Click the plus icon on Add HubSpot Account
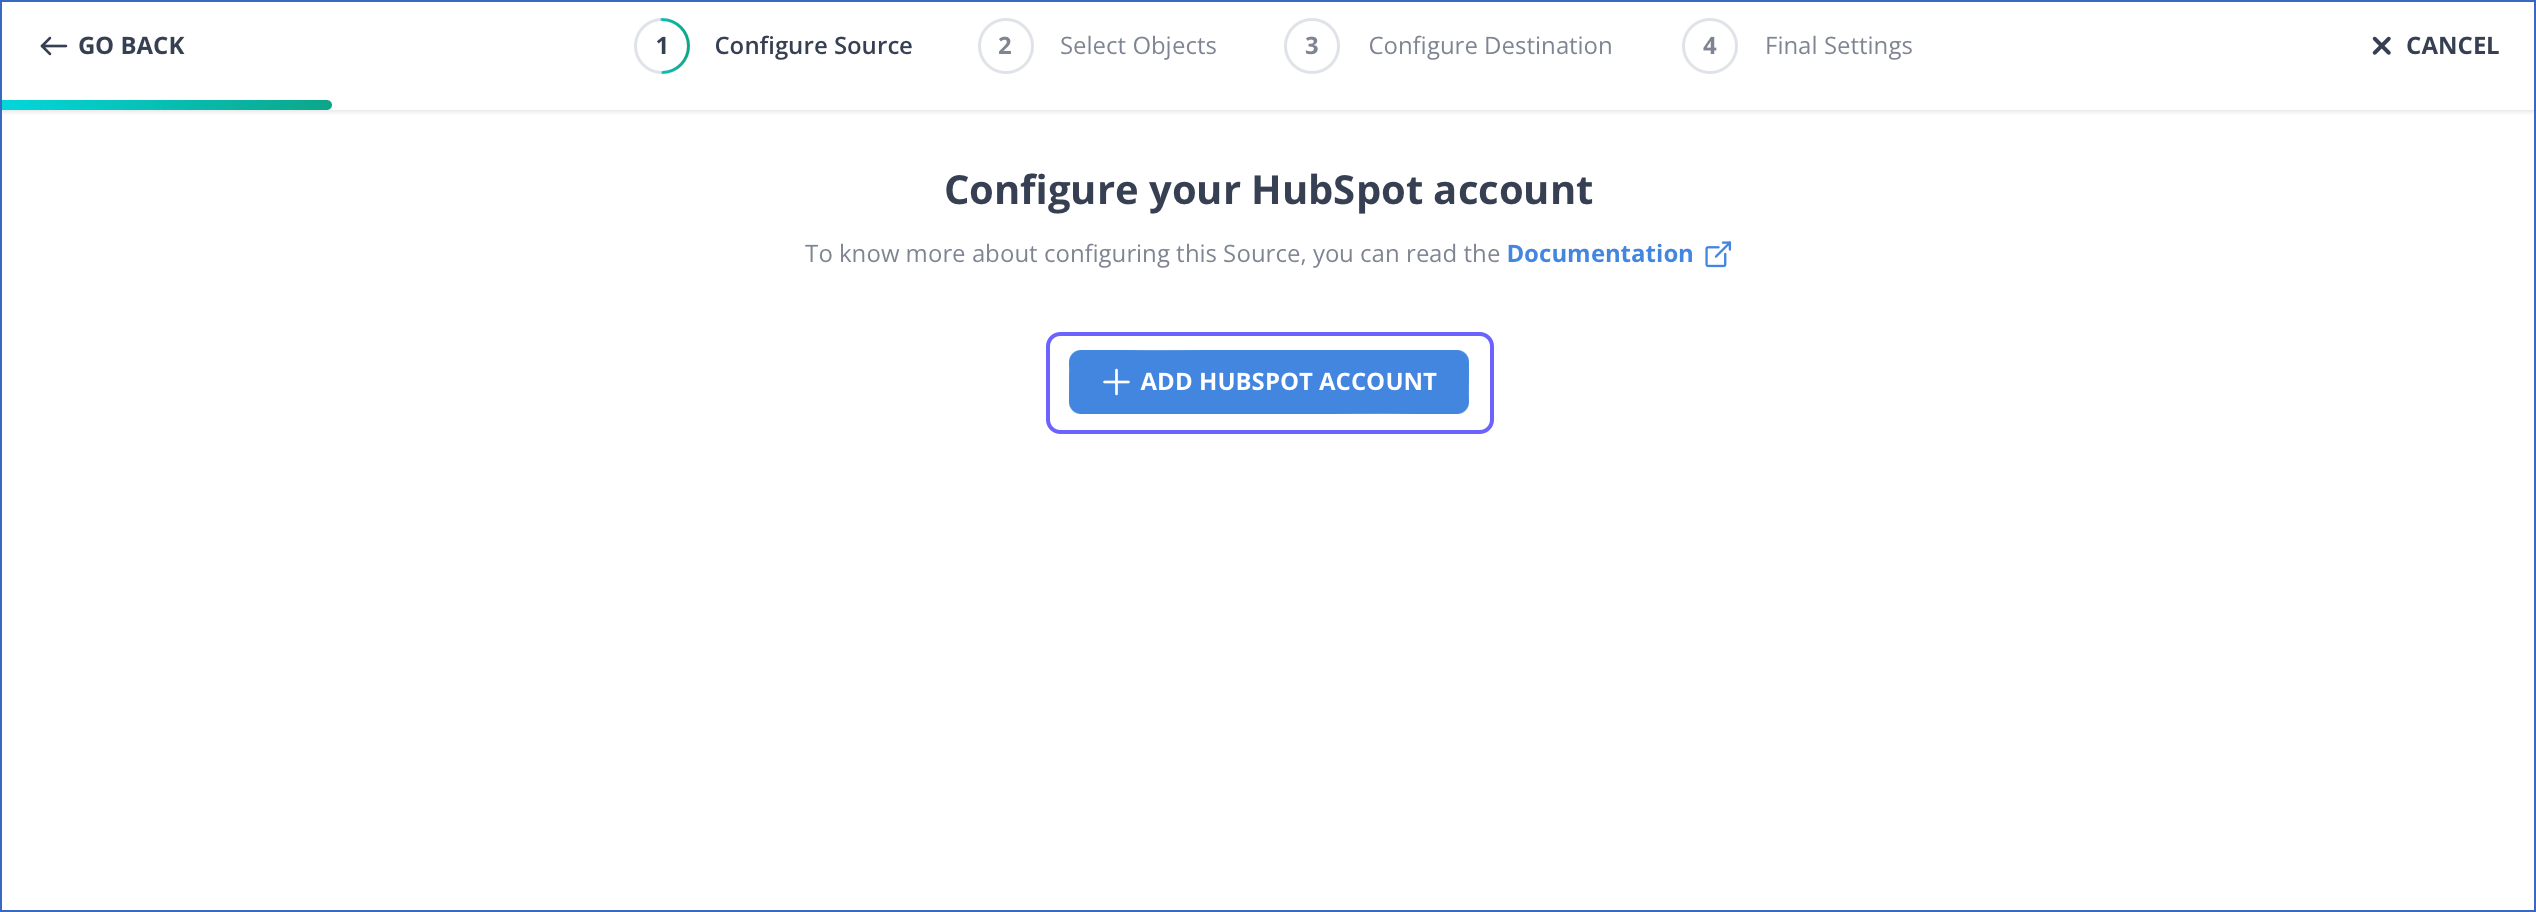The height and width of the screenshot is (912, 2536). pyautogui.click(x=1116, y=382)
